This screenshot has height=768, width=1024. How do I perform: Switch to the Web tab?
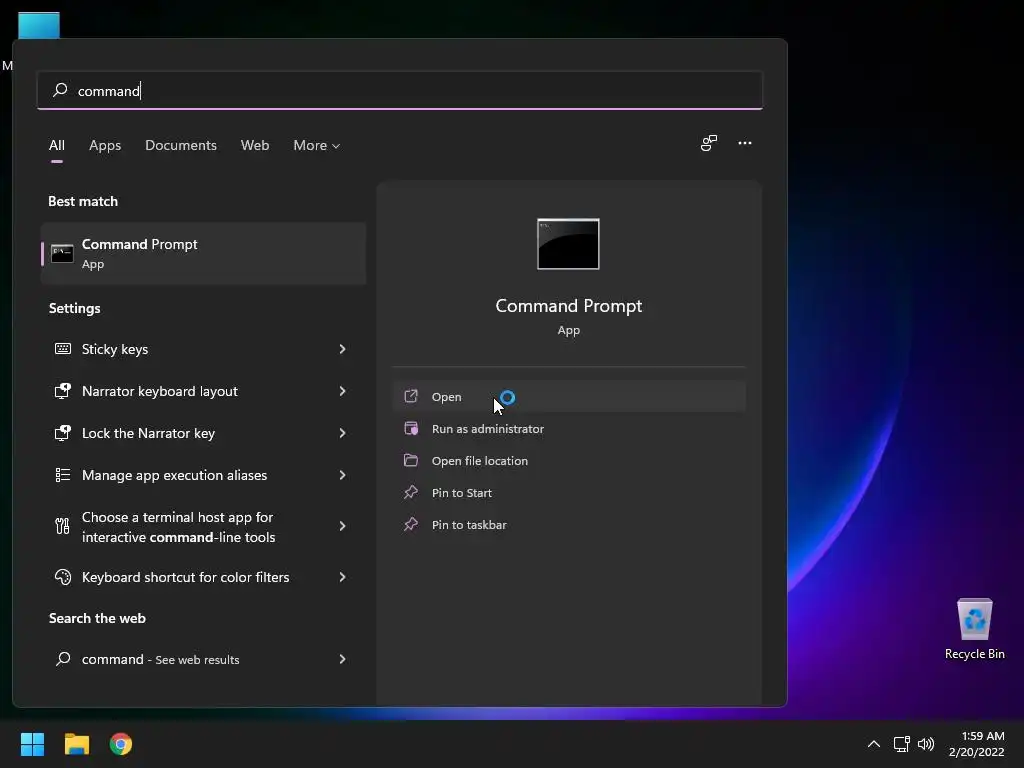[255, 145]
